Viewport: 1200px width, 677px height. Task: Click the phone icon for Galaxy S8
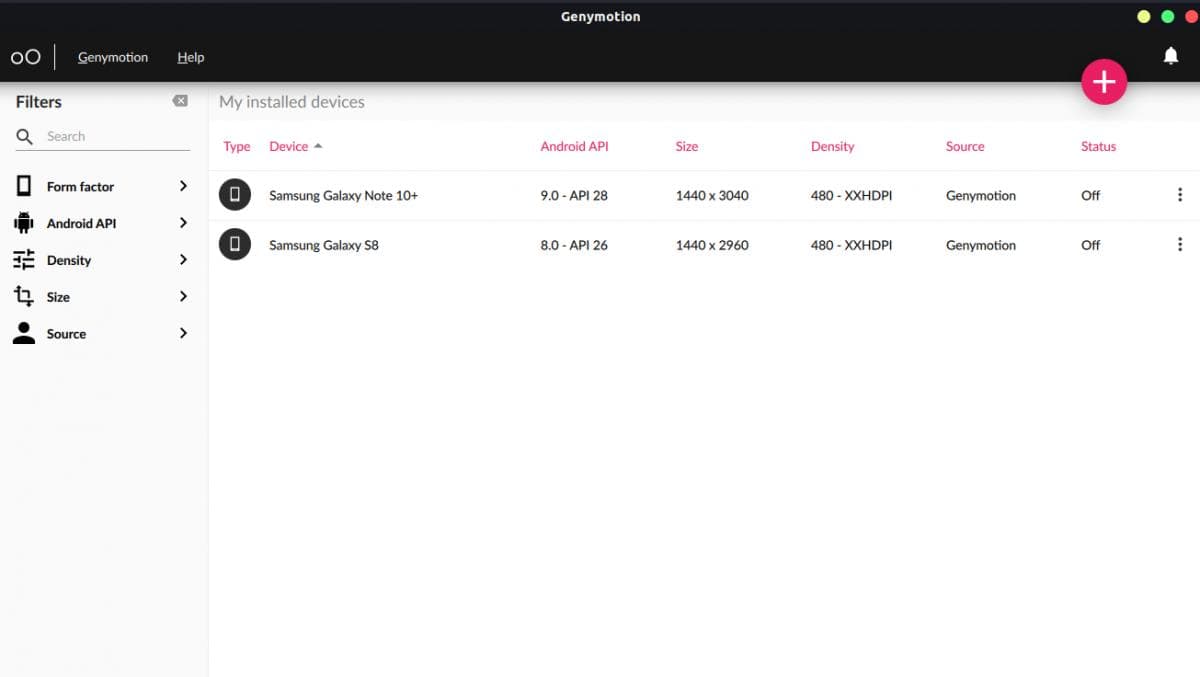pyautogui.click(x=235, y=244)
